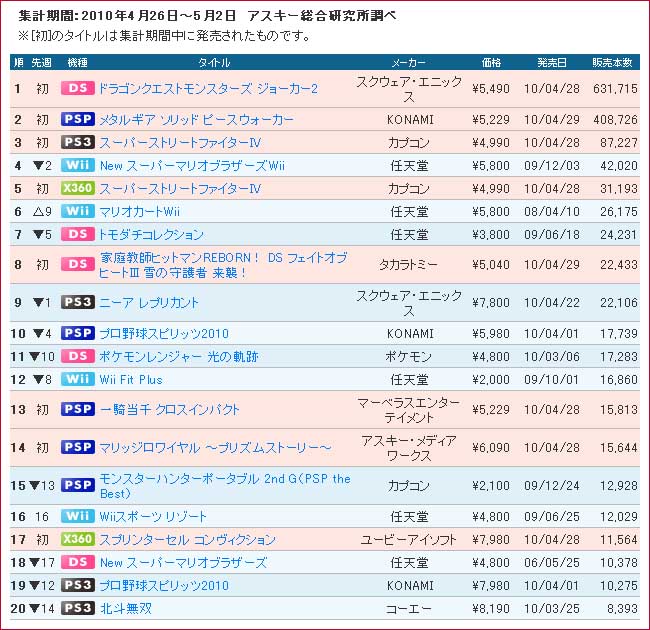
Task: Click the PSP badge beside 一騎当千 クロスインパクト
Action: (x=78, y=410)
